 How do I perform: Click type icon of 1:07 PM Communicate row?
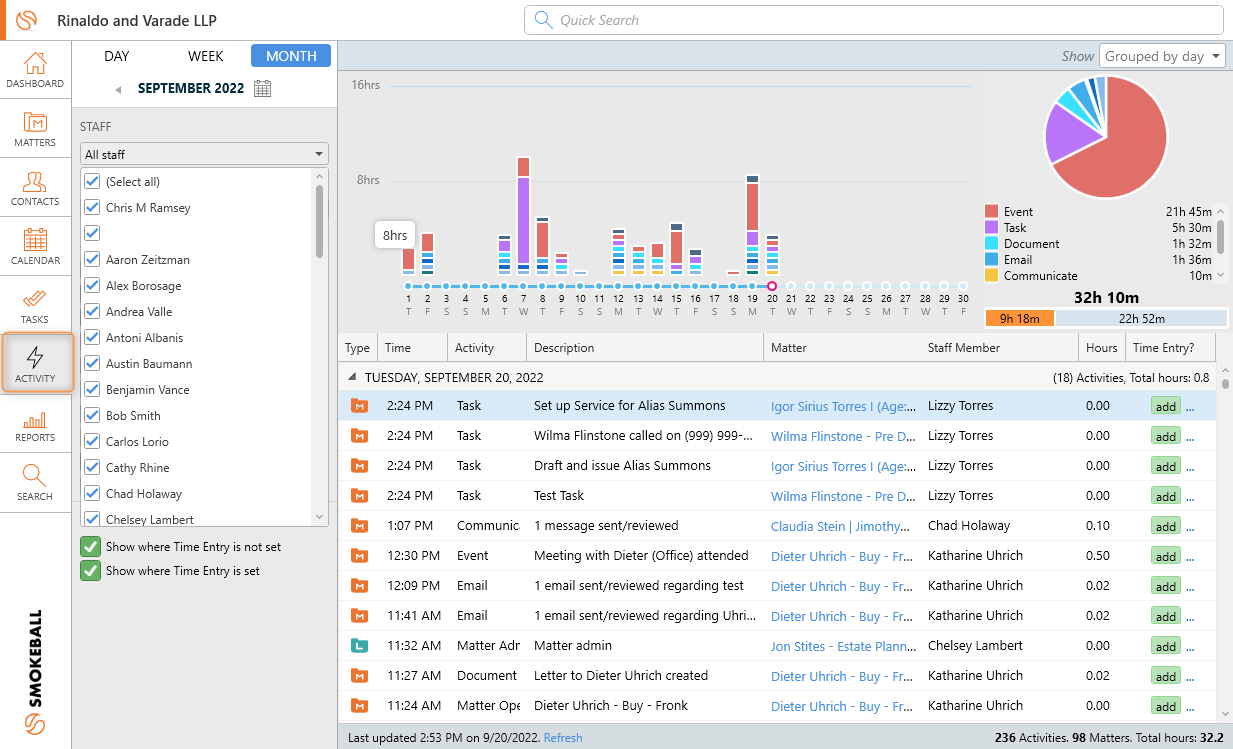click(x=359, y=526)
